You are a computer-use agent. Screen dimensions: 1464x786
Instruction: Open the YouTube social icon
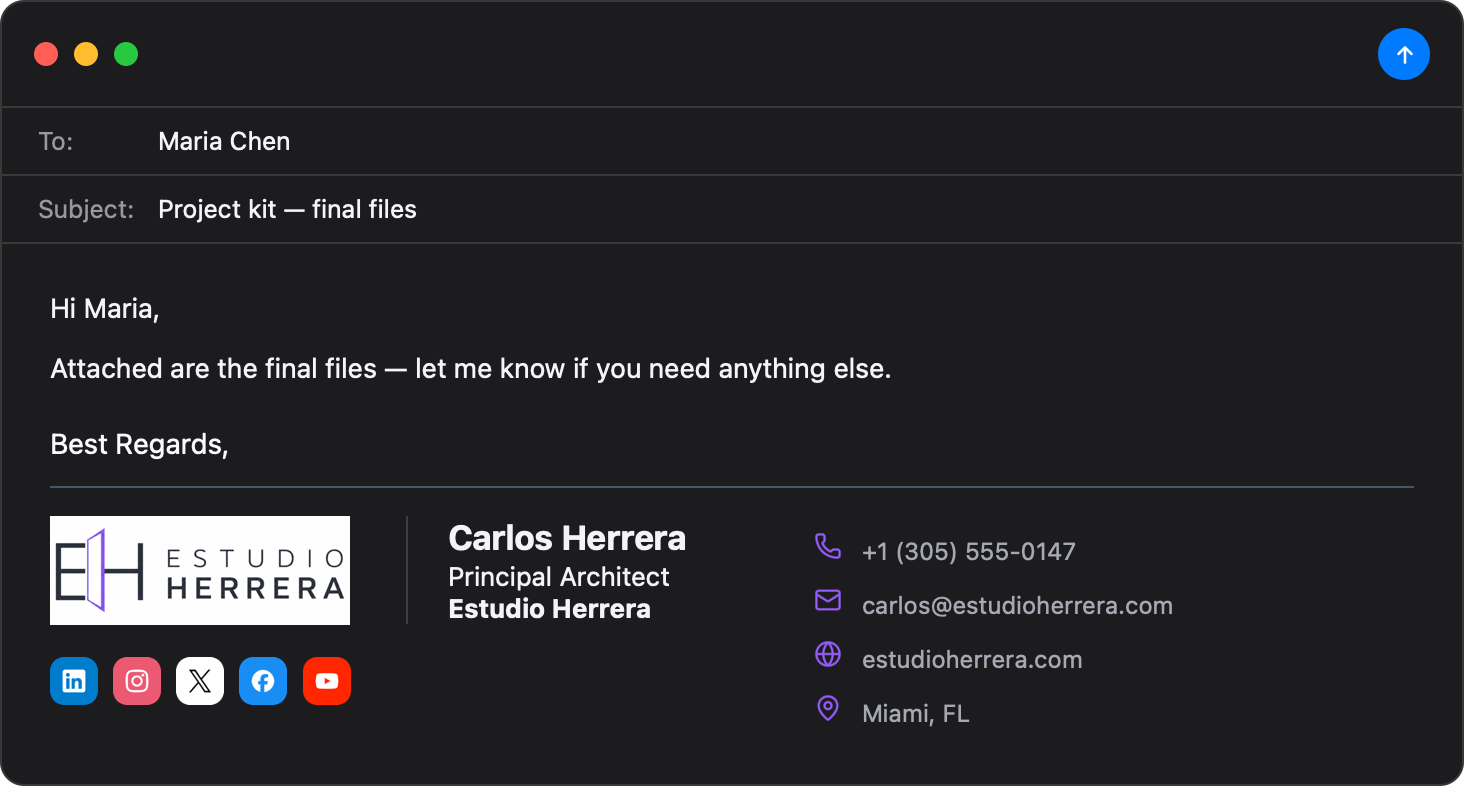[x=327, y=681]
